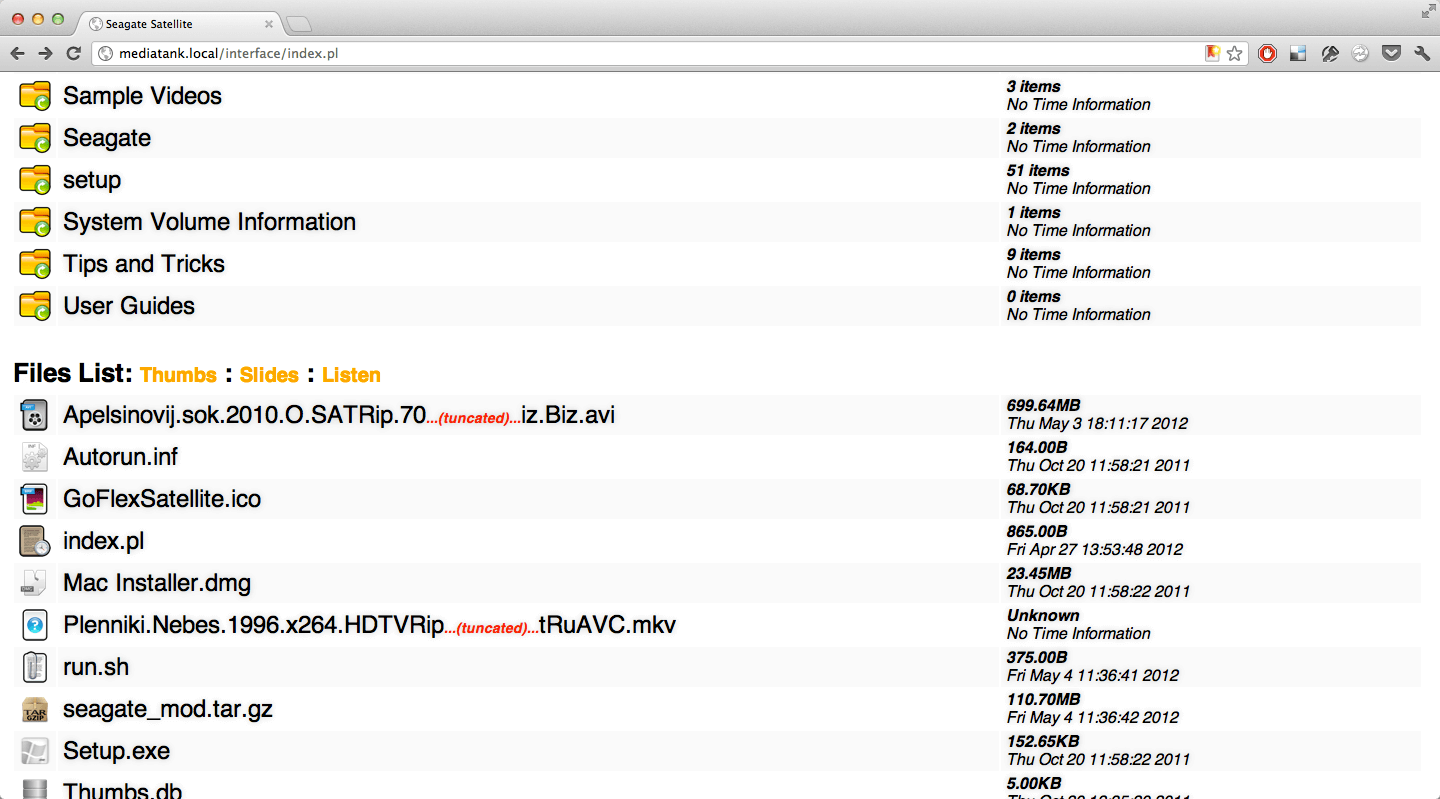Download Mac Installer.dmg file link
The height and width of the screenshot is (799, 1440).
157,583
